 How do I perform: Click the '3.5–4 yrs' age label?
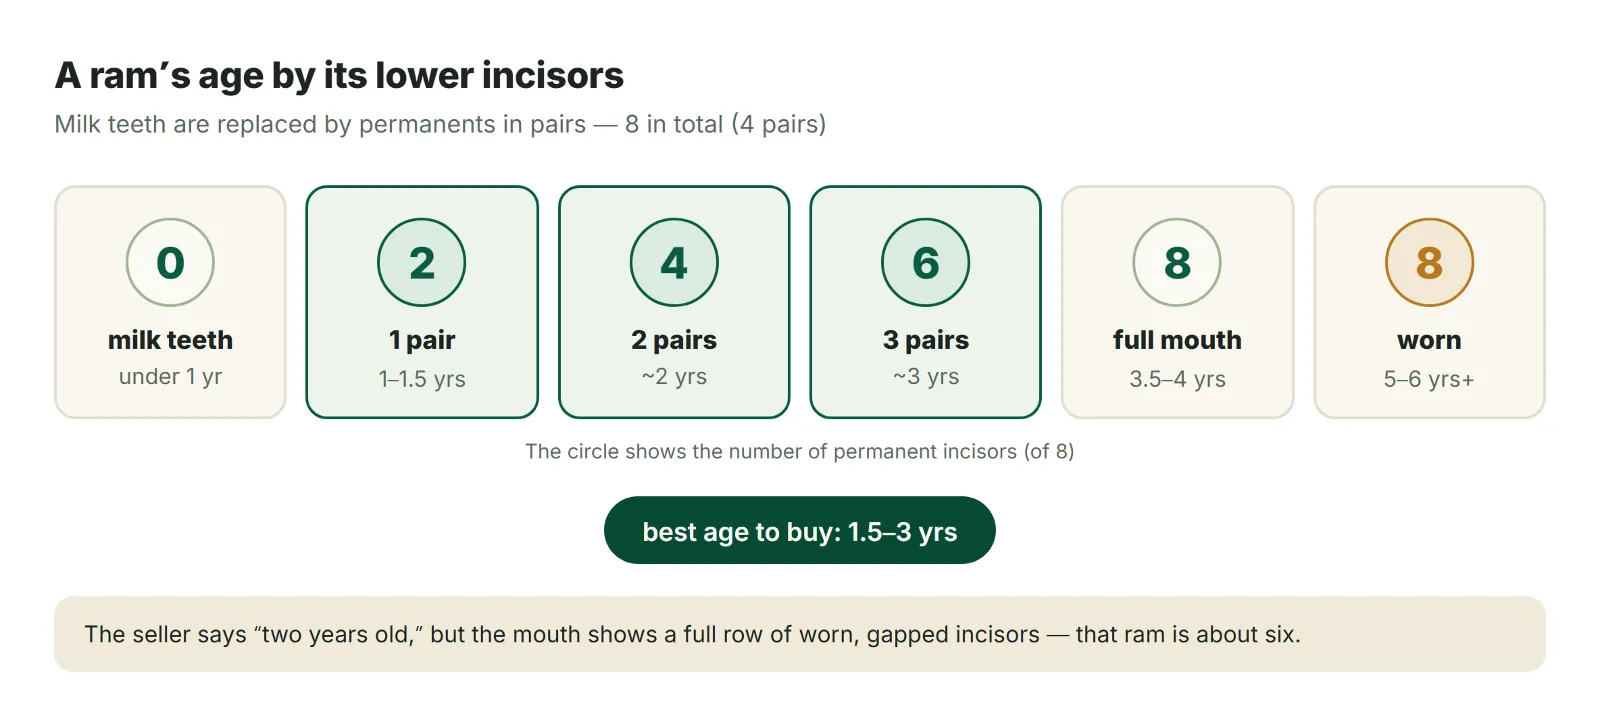[x=1177, y=379]
